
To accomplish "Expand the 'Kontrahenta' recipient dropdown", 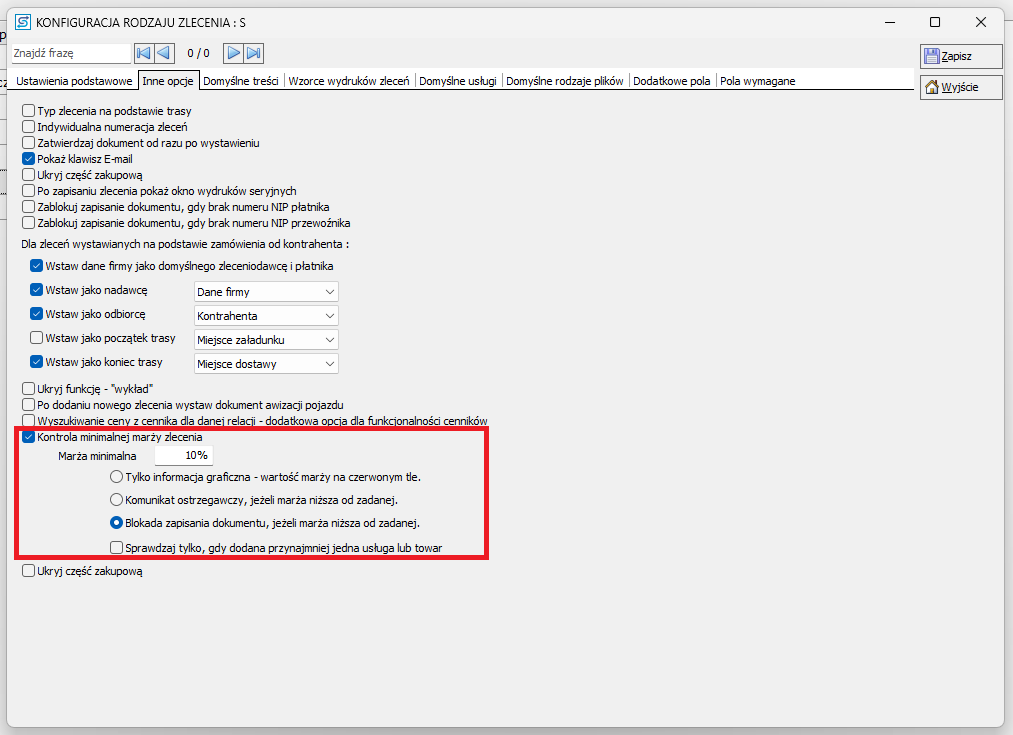I will pyautogui.click(x=266, y=316).
